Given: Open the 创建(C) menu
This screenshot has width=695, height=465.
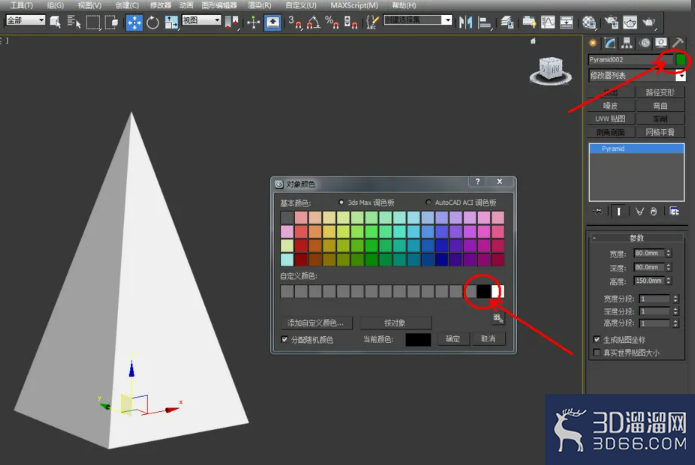Looking at the screenshot, I should tap(127, 5).
